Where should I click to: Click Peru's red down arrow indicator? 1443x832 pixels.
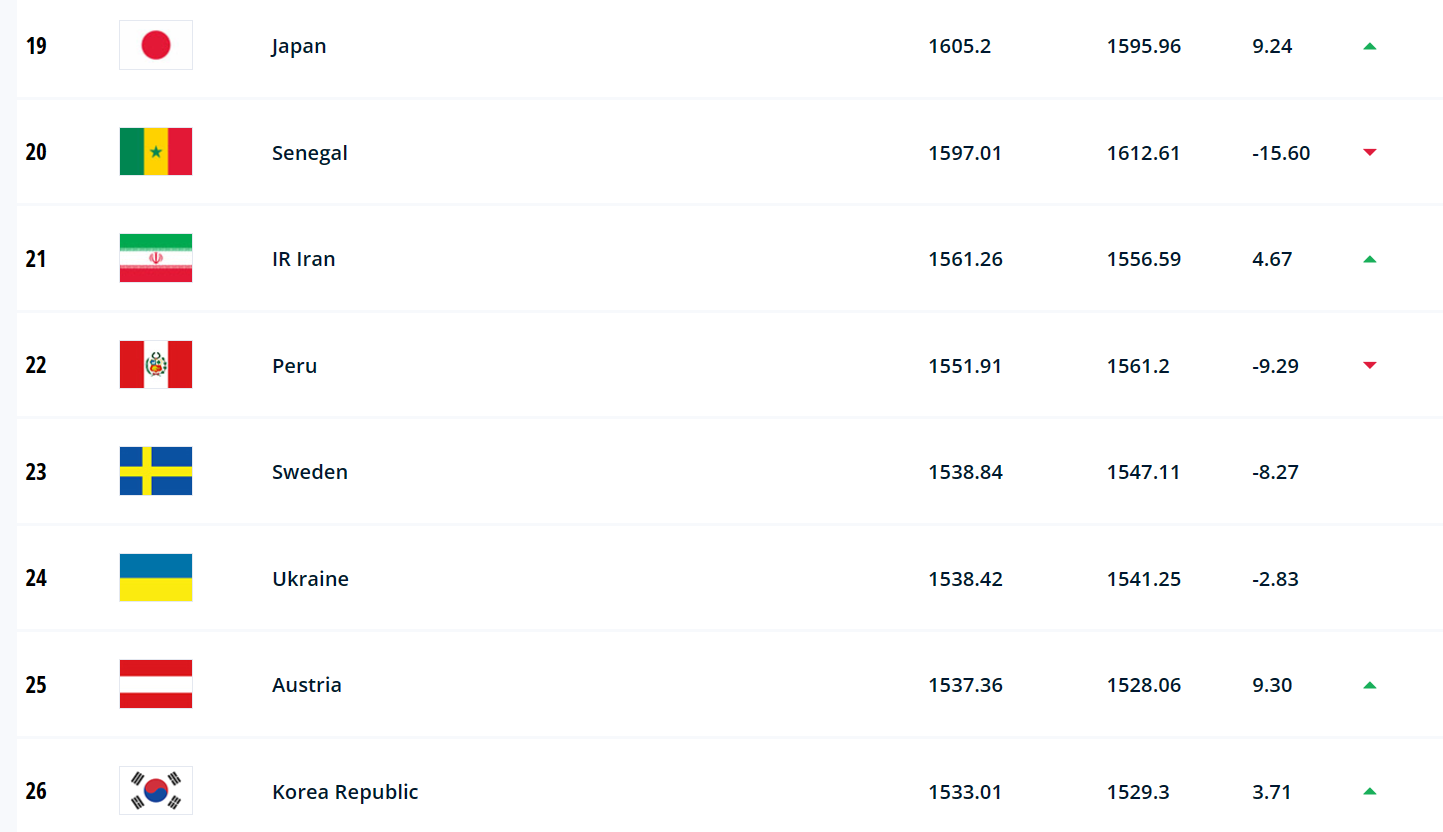(1370, 365)
